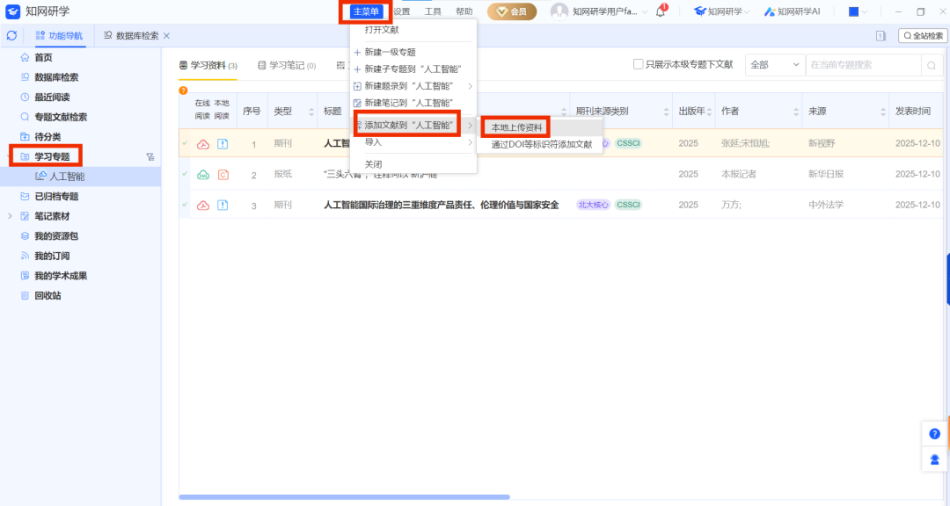Image resolution: width=950 pixels, height=506 pixels.
Task: Click online-read cloud icon in row 1
Action: coord(203,144)
